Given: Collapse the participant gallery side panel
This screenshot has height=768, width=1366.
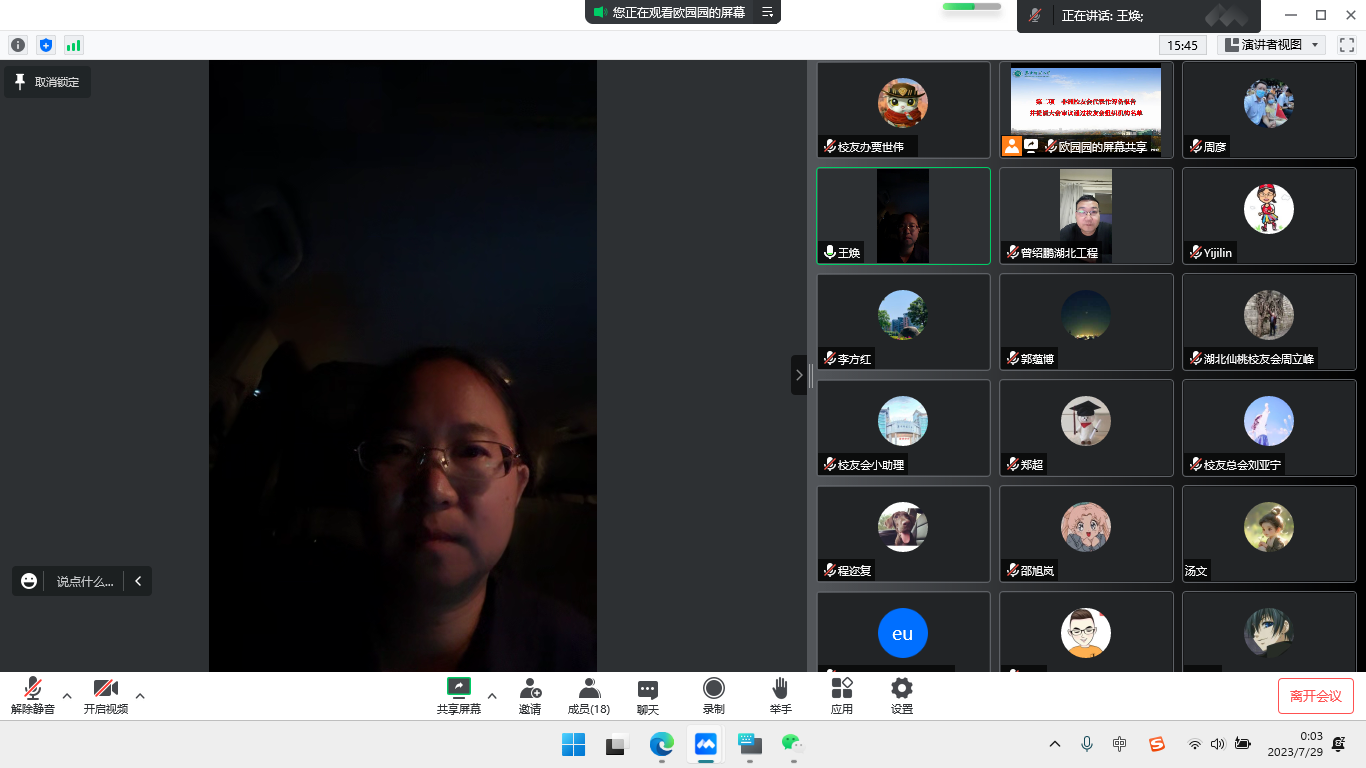Looking at the screenshot, I should (x=798, y=375).
